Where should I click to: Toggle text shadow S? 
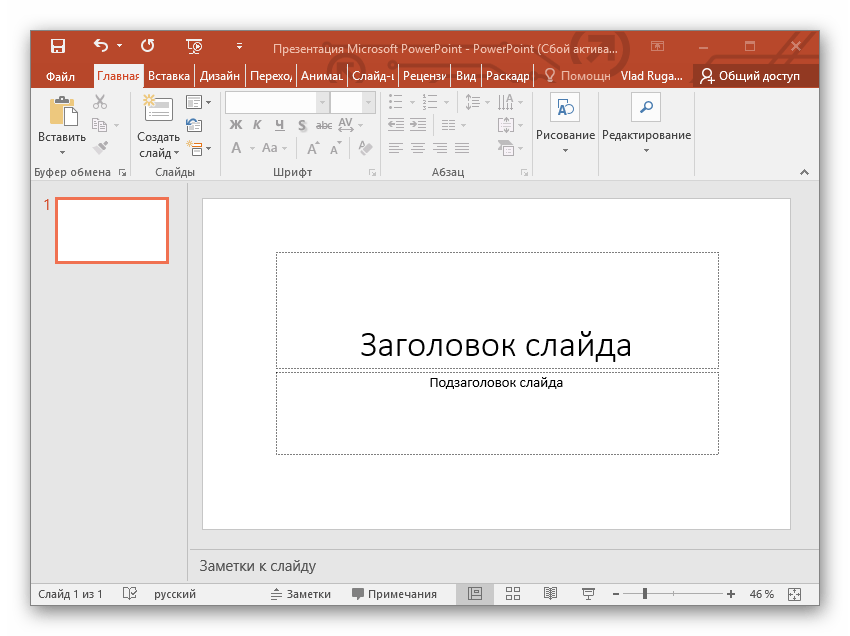click(302, 126)
